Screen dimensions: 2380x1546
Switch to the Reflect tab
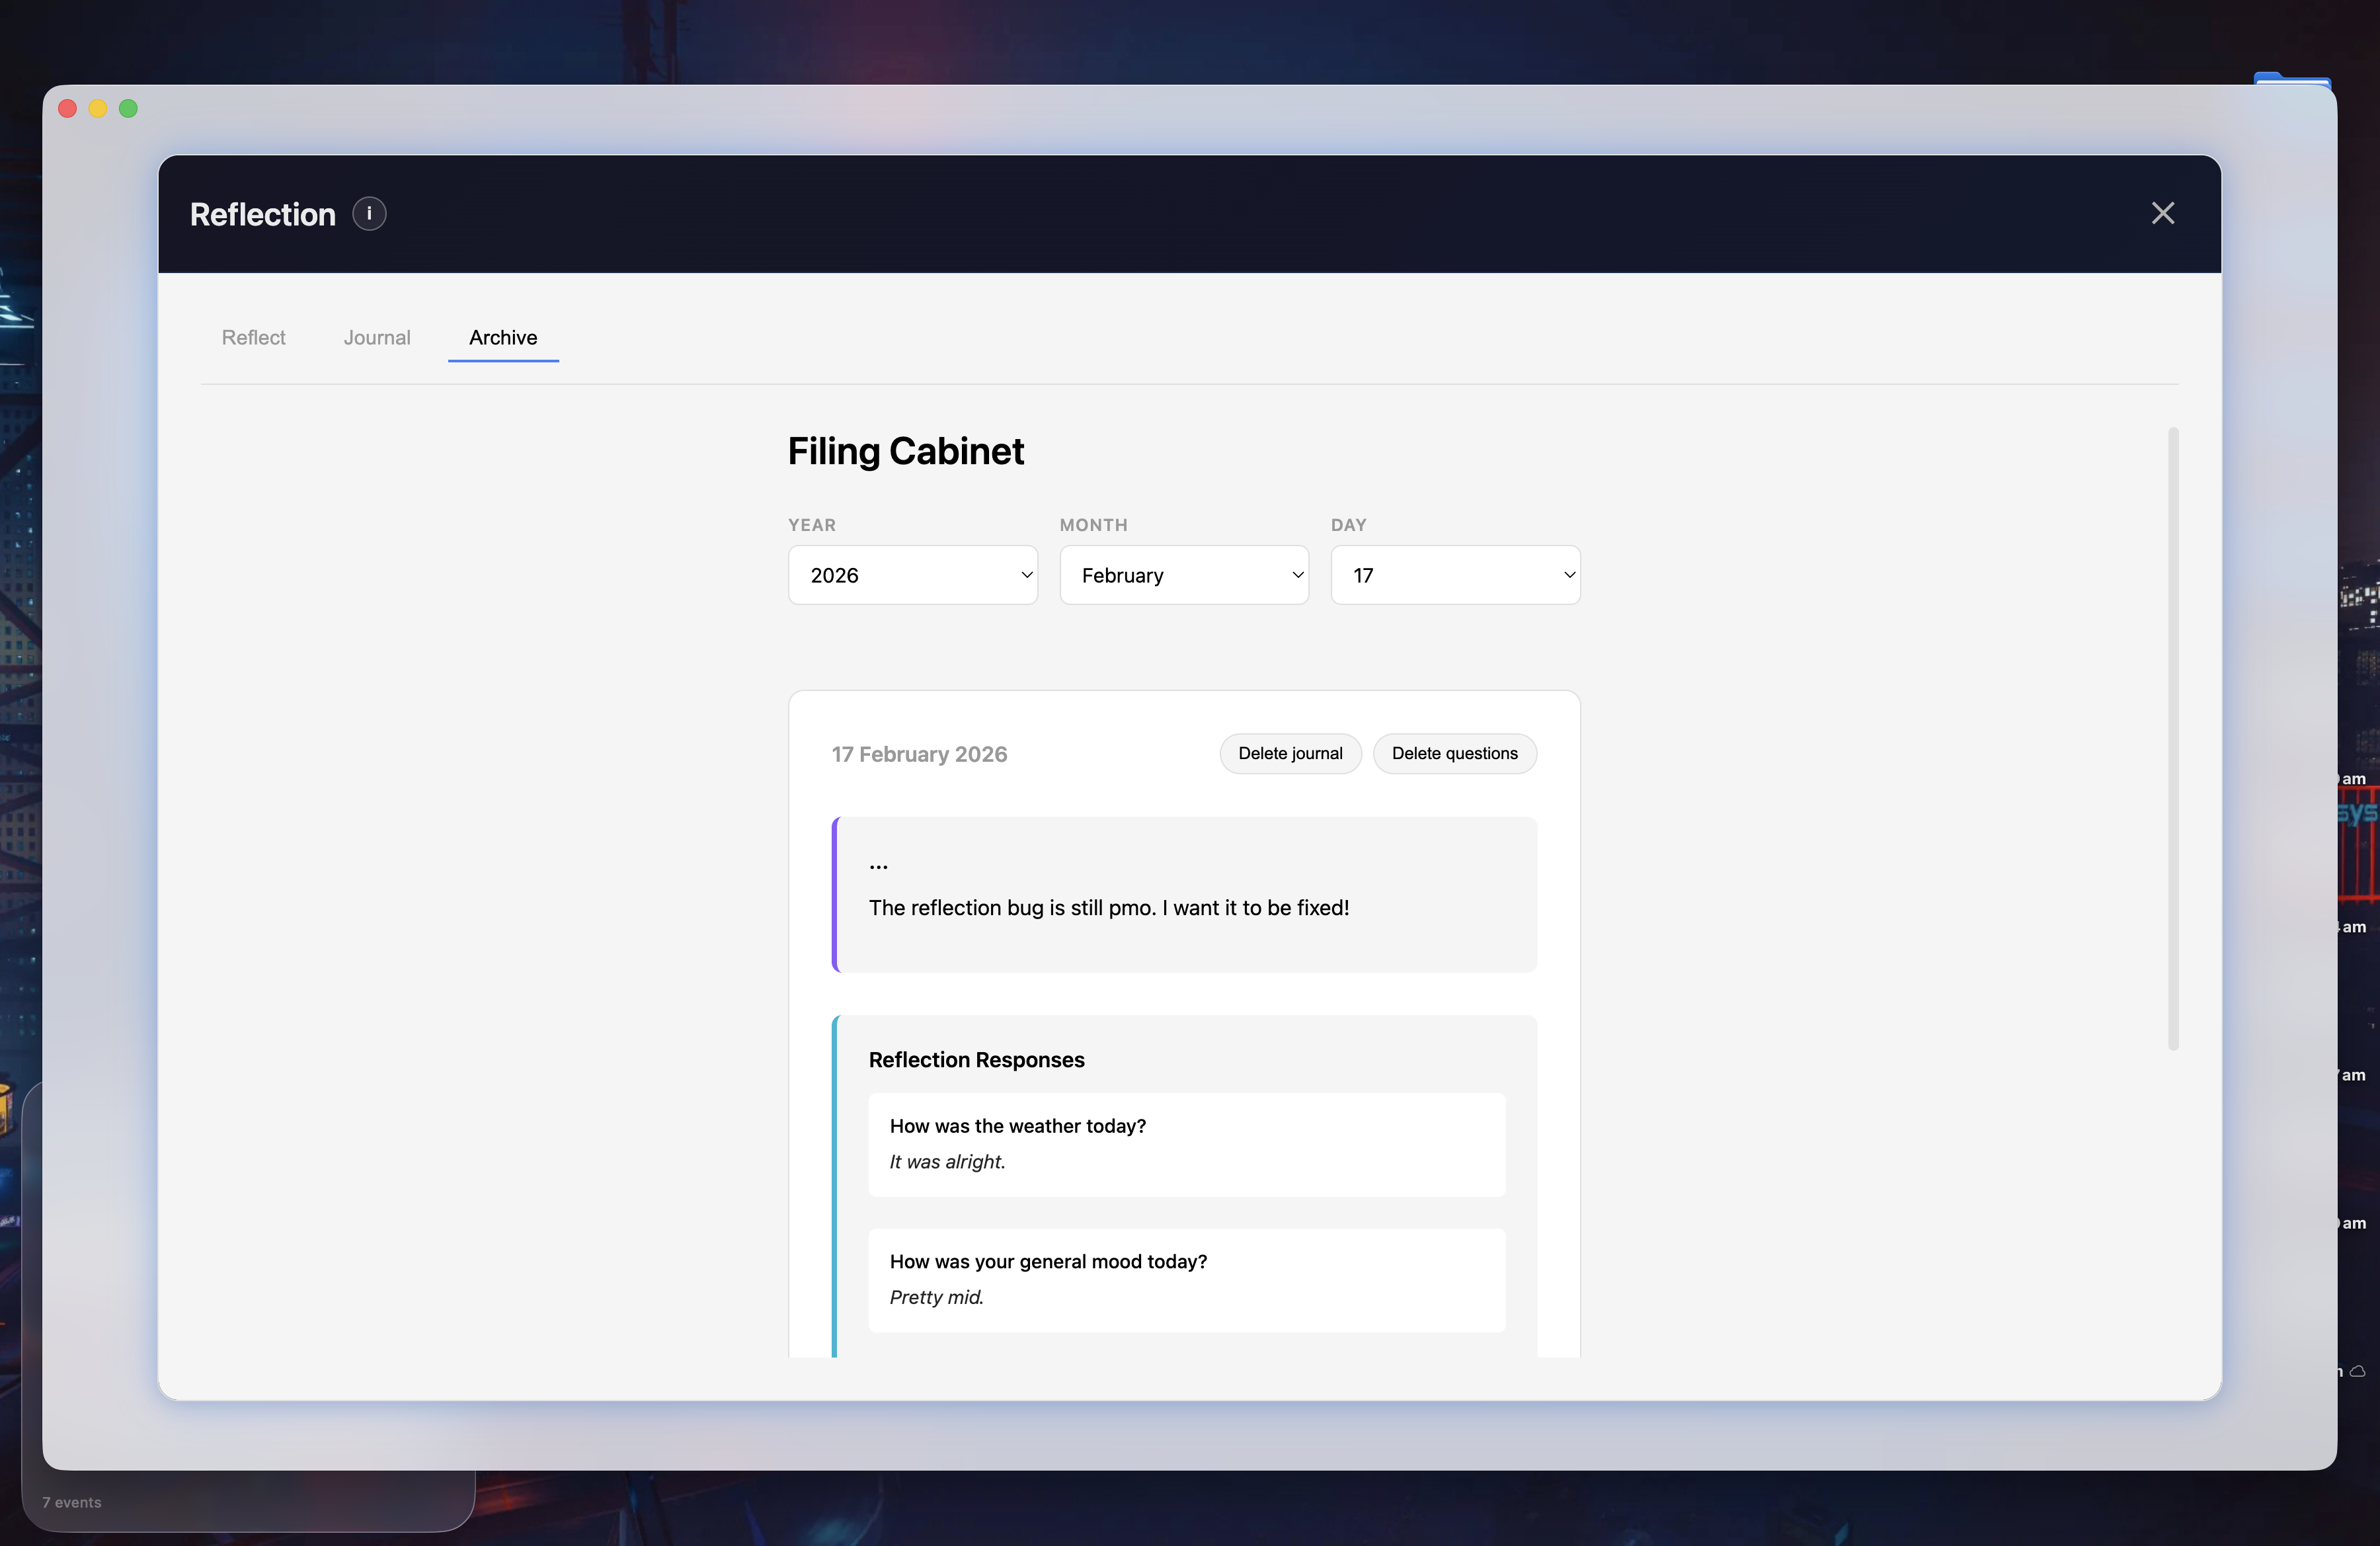click(x=253, y=338)
